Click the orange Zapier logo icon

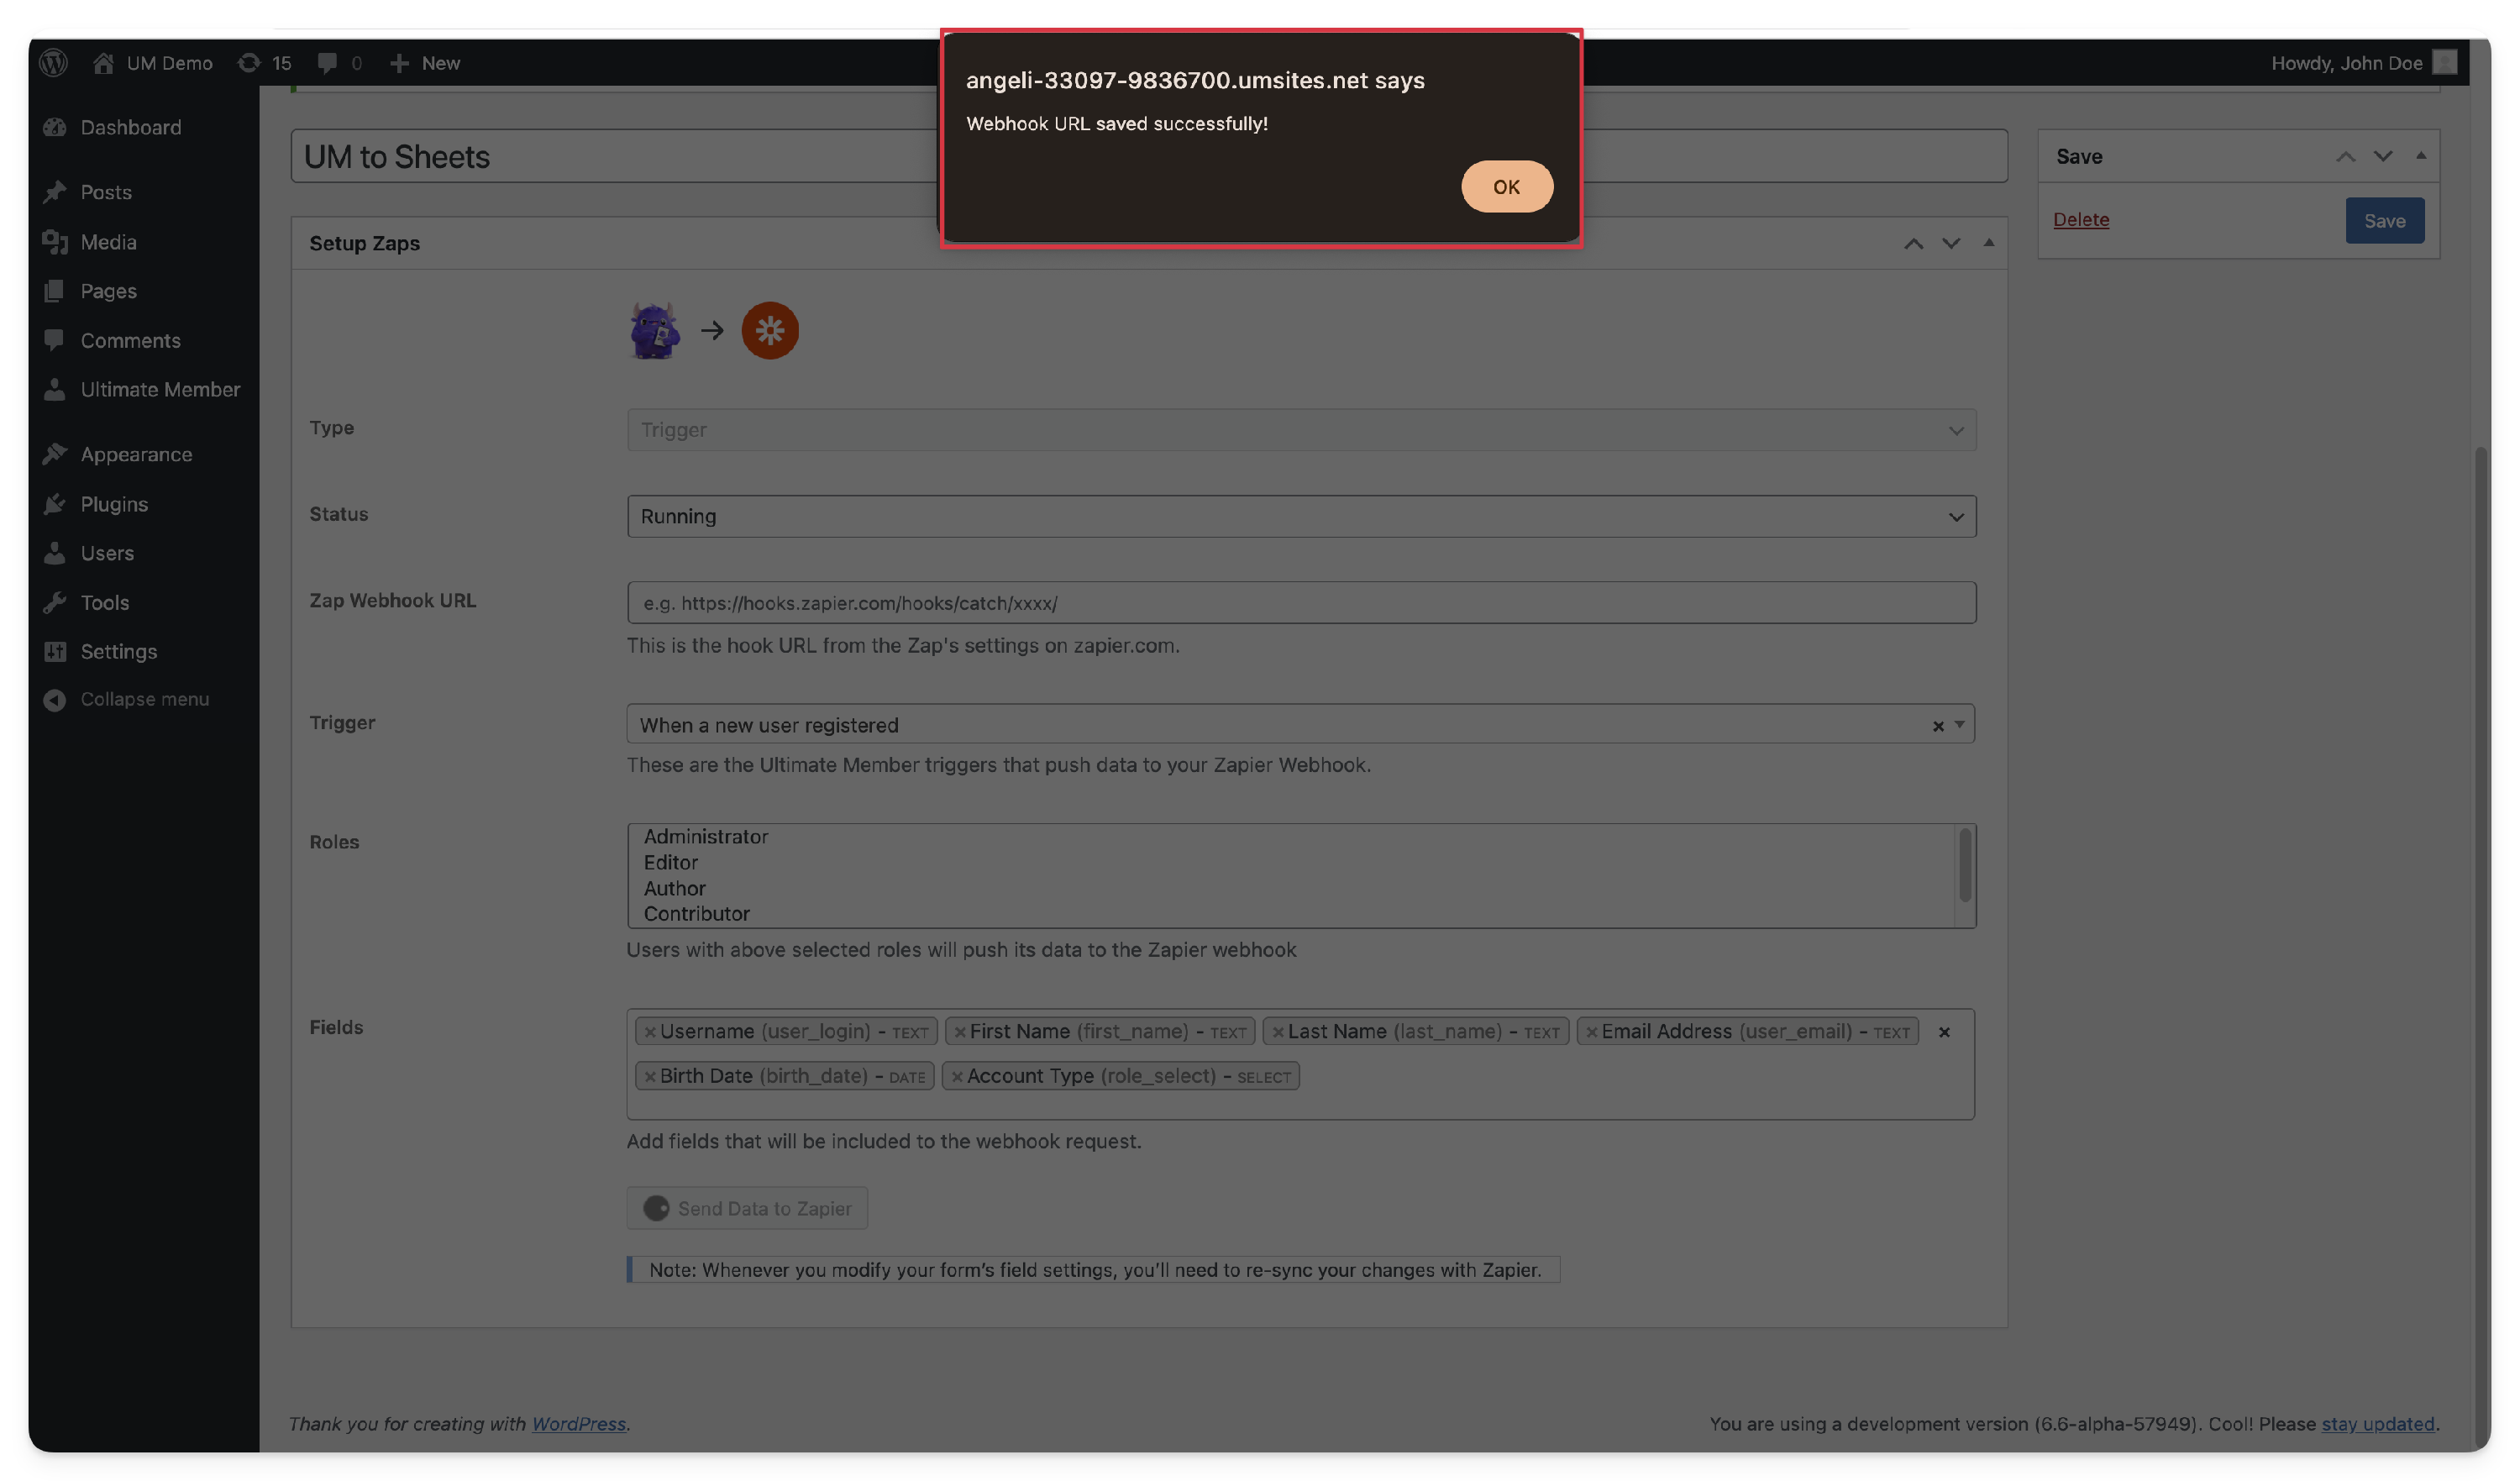[769, 331]
